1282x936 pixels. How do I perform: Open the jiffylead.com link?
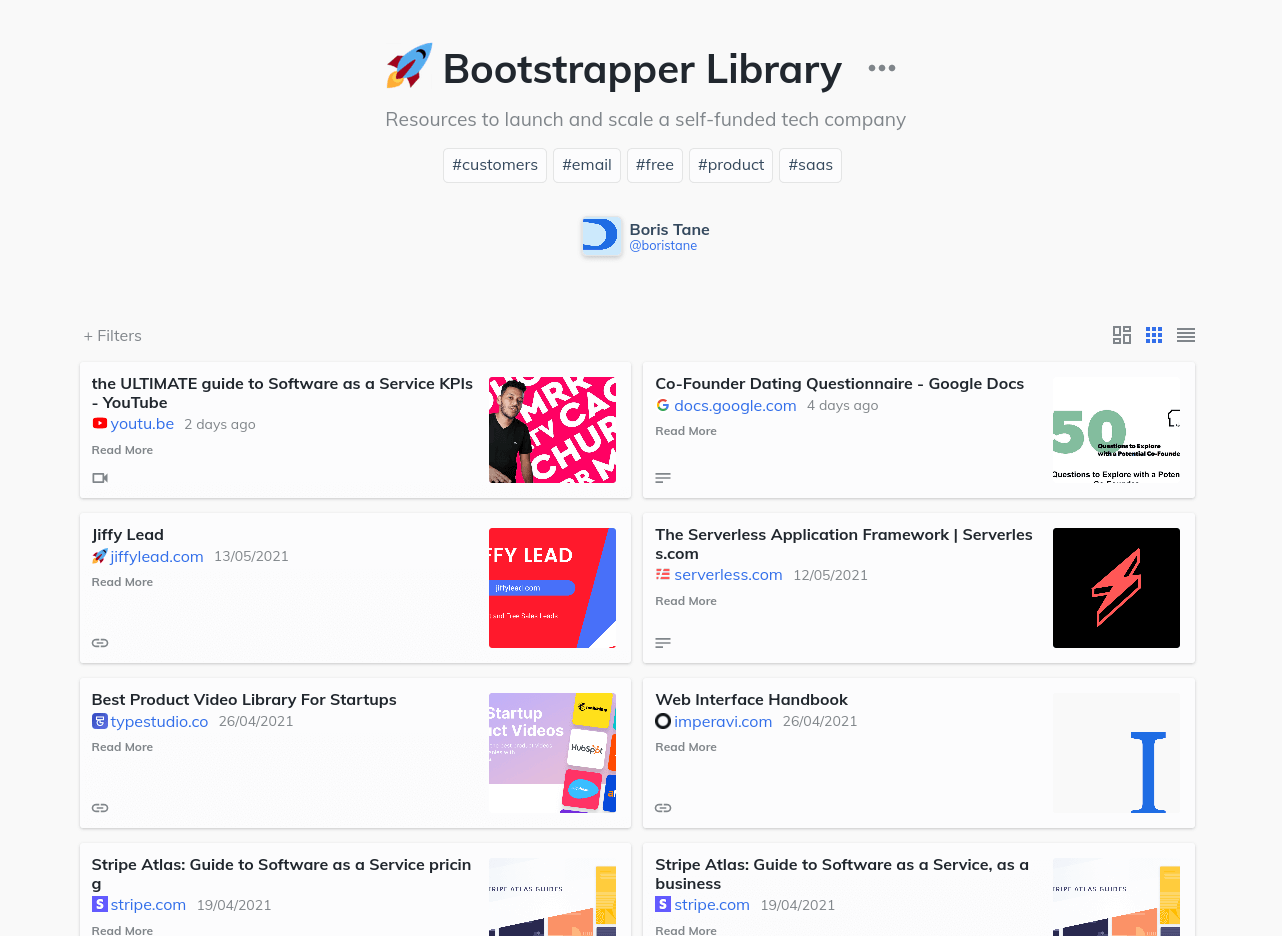(x=157, y=556)
